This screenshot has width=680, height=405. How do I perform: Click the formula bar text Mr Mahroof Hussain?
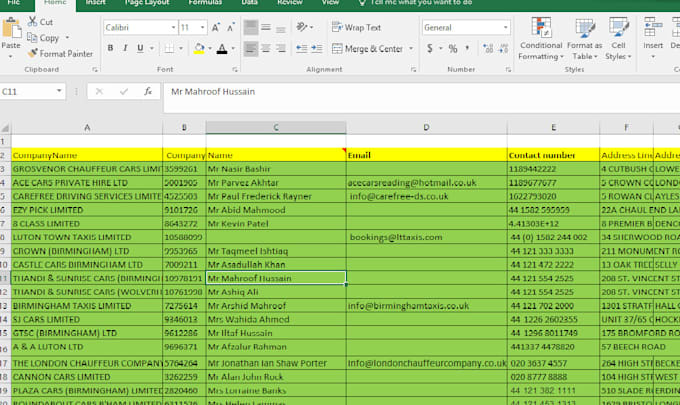click(213, 91)
